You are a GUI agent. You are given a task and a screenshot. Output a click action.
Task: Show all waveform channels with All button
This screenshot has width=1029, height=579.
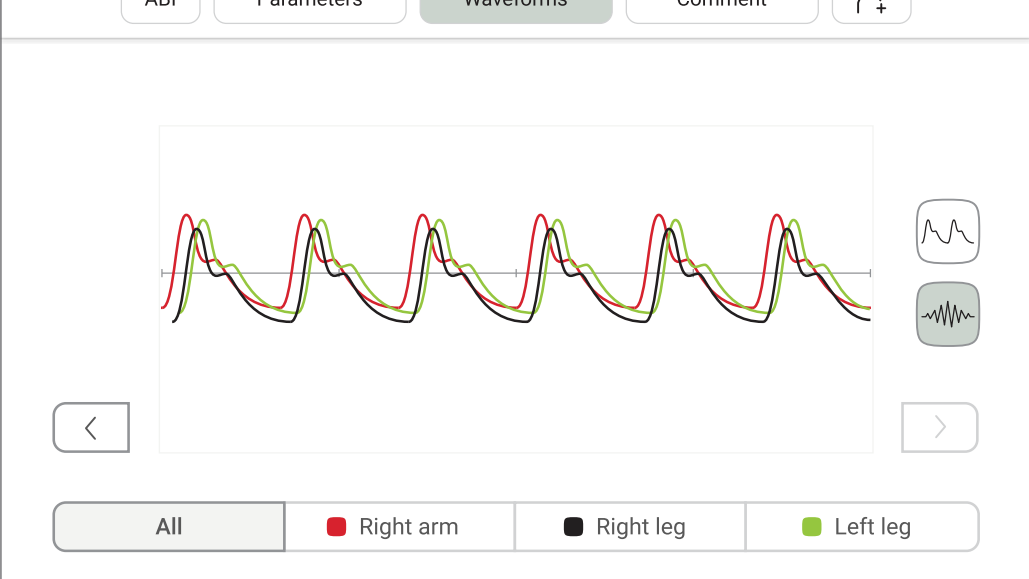point(168,526)
